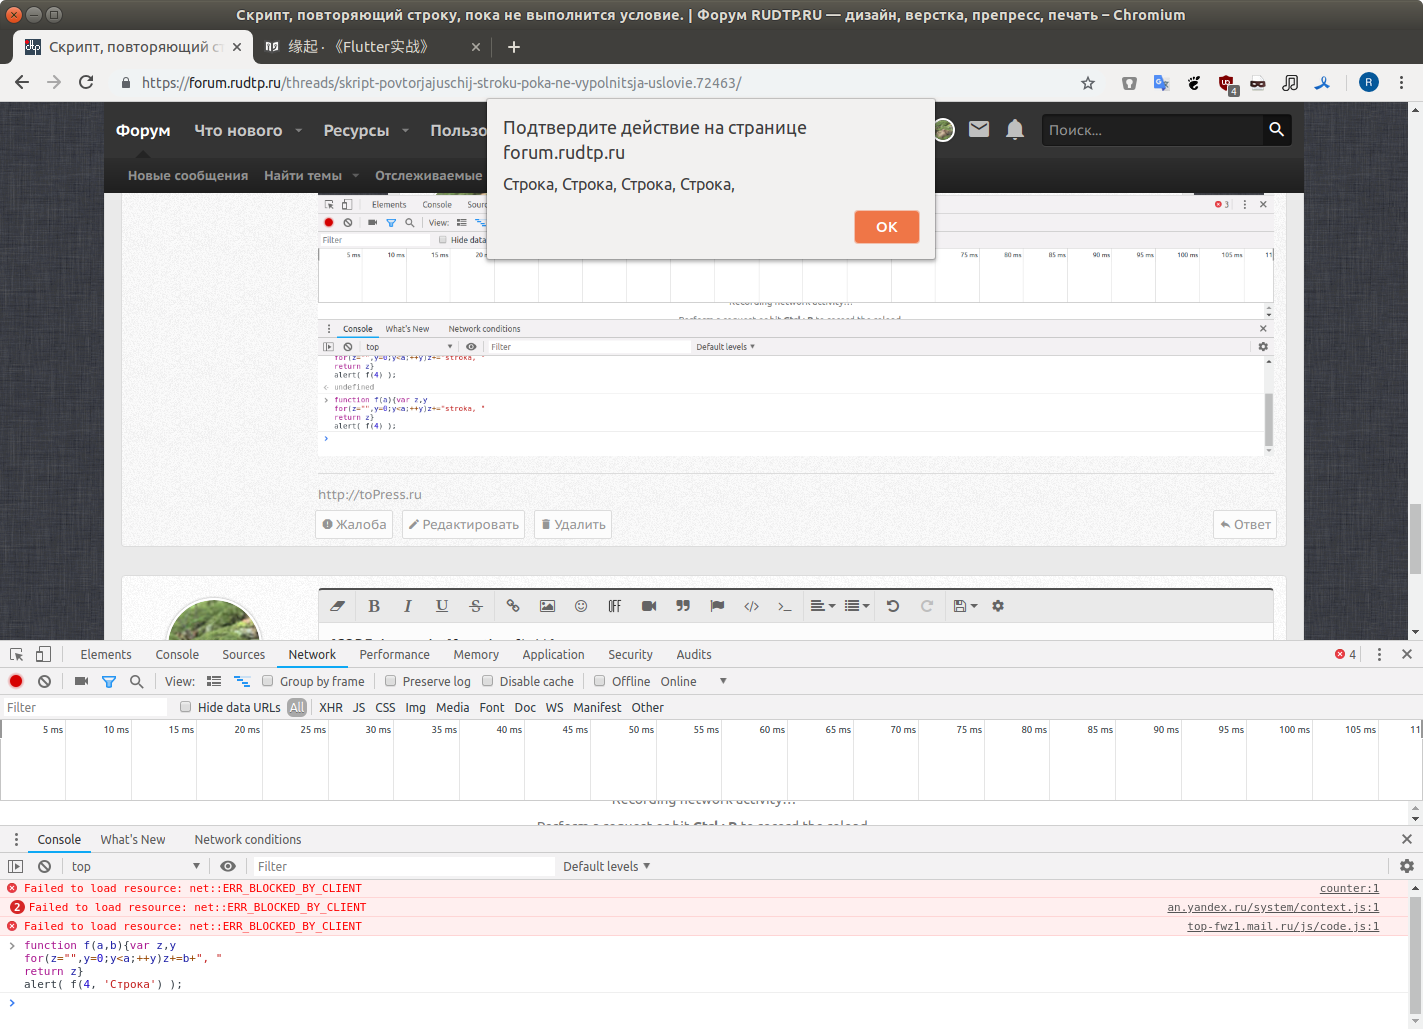Viewport: 1423px width, 1029px height.
Task: Toggle the network filter funnel icon
Action: (109, 681)
